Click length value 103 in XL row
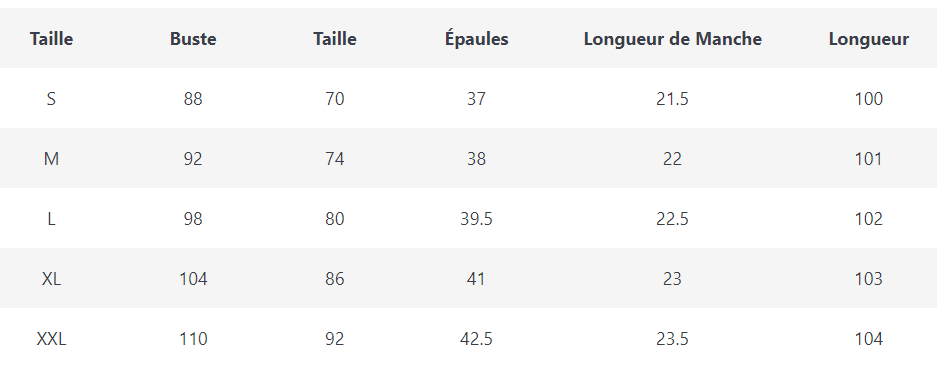The height and width of the screenshot is (382, 937). (868, 279)
